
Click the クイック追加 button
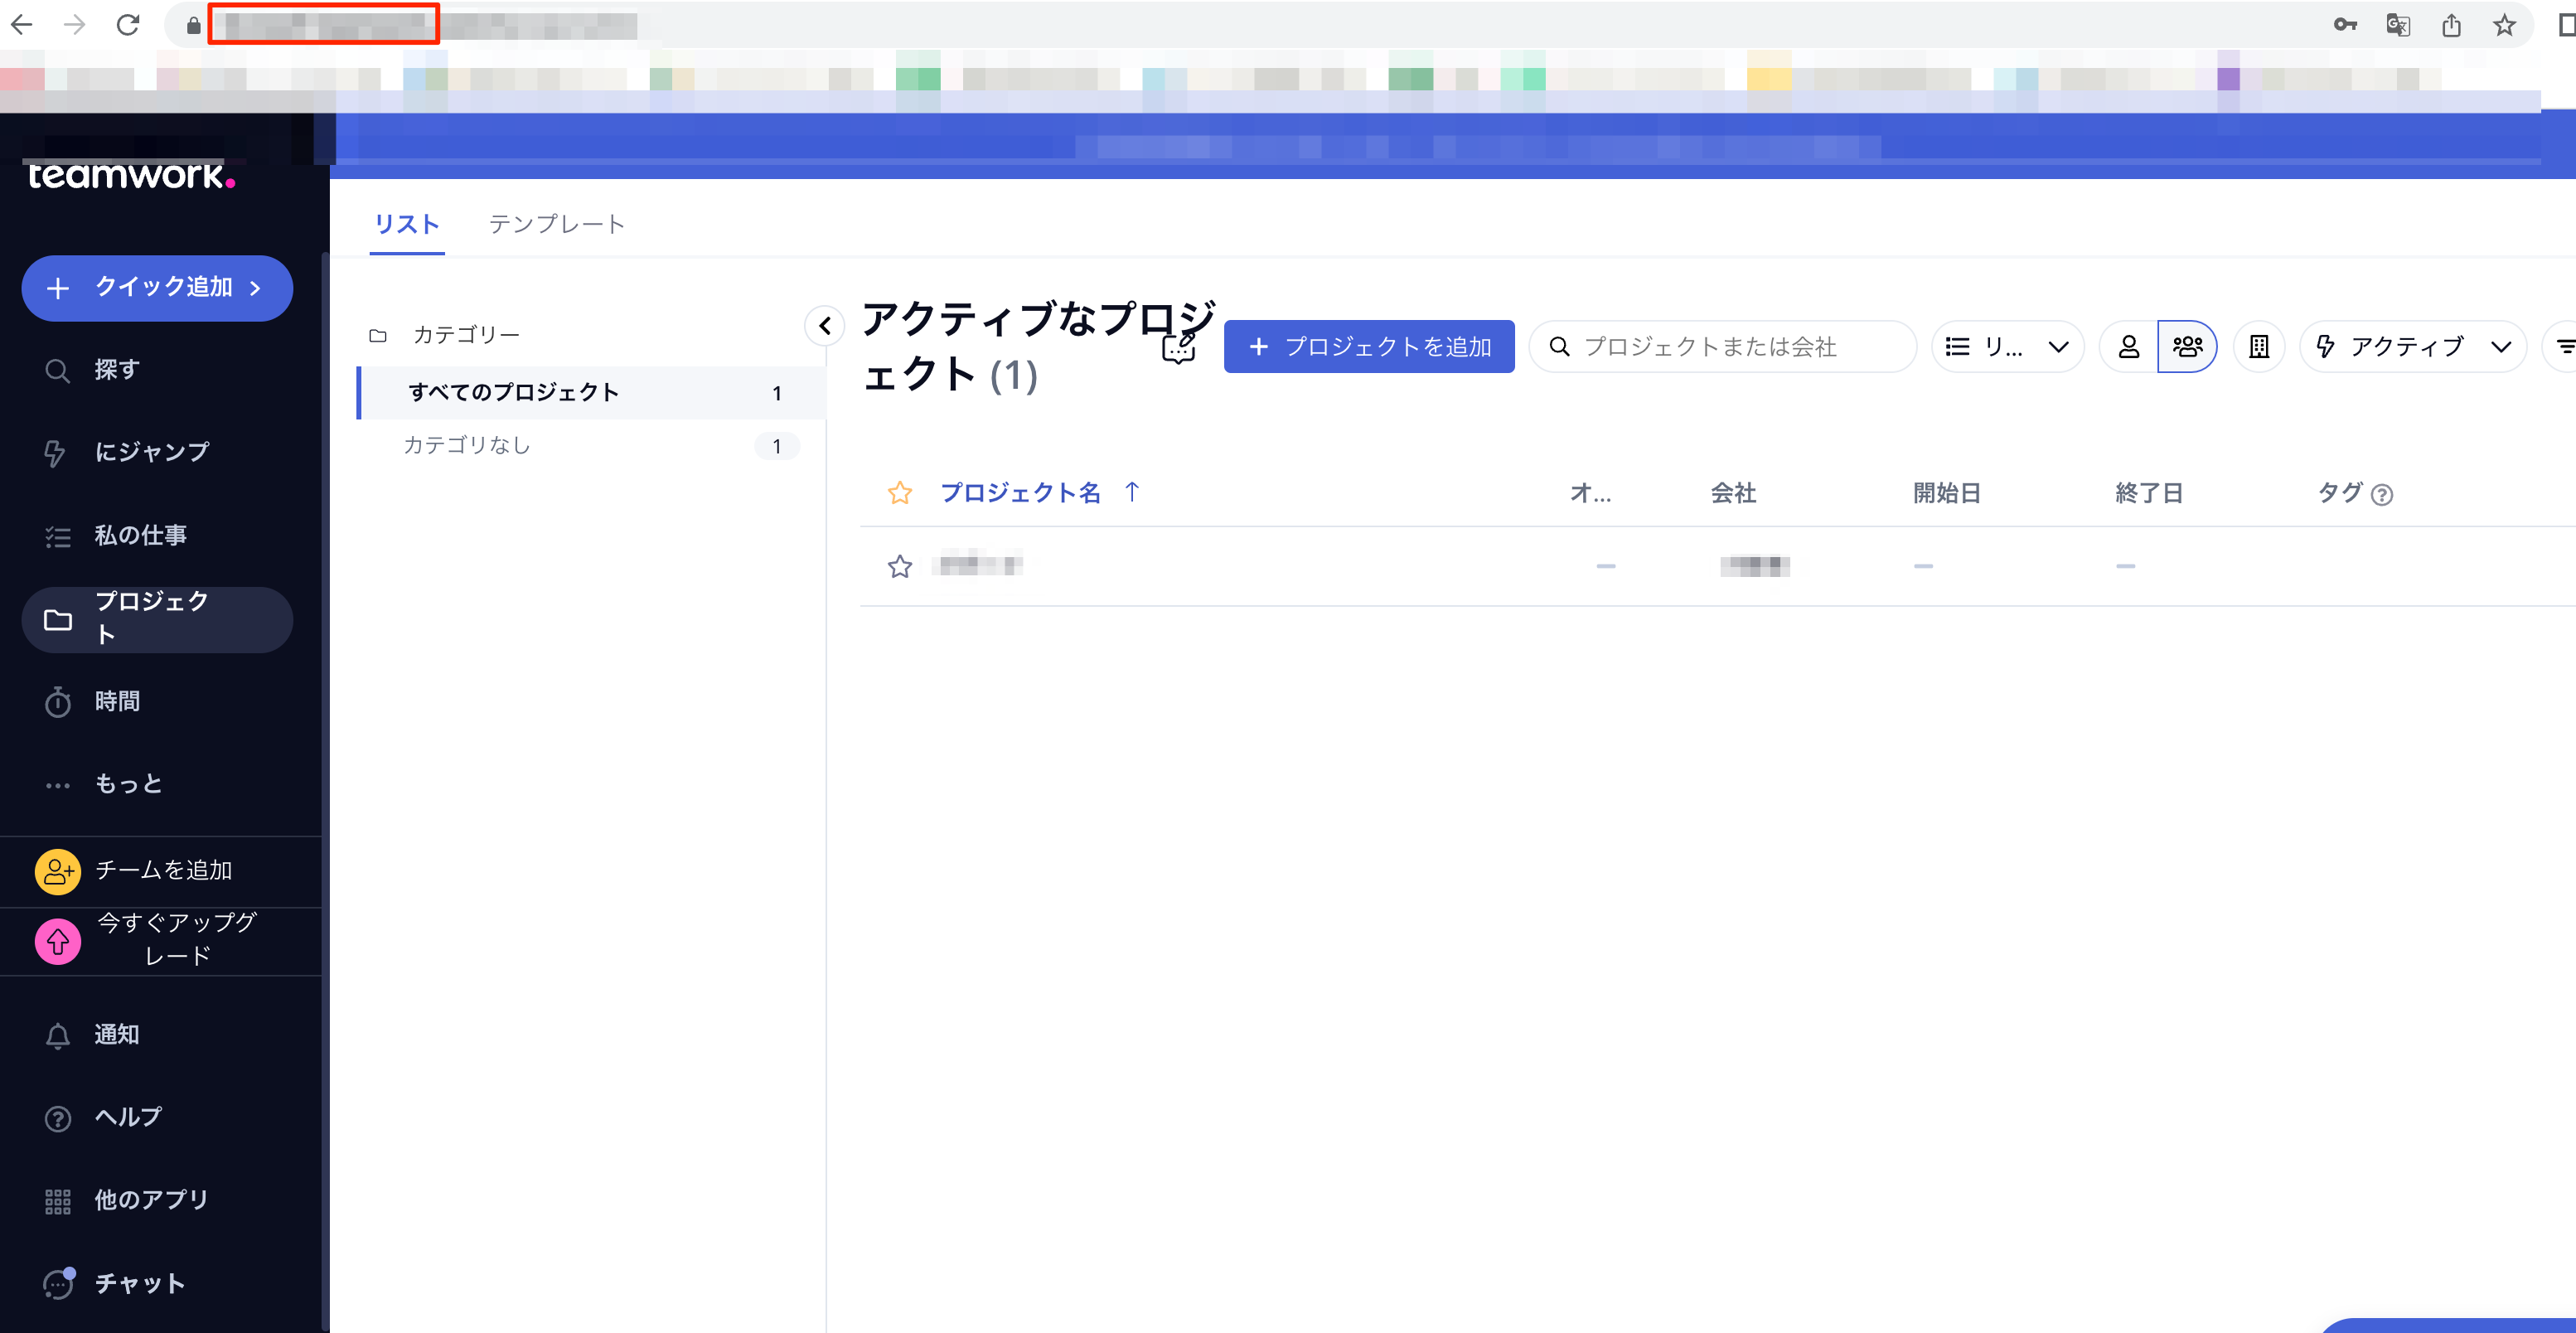(x=157, y=288)
